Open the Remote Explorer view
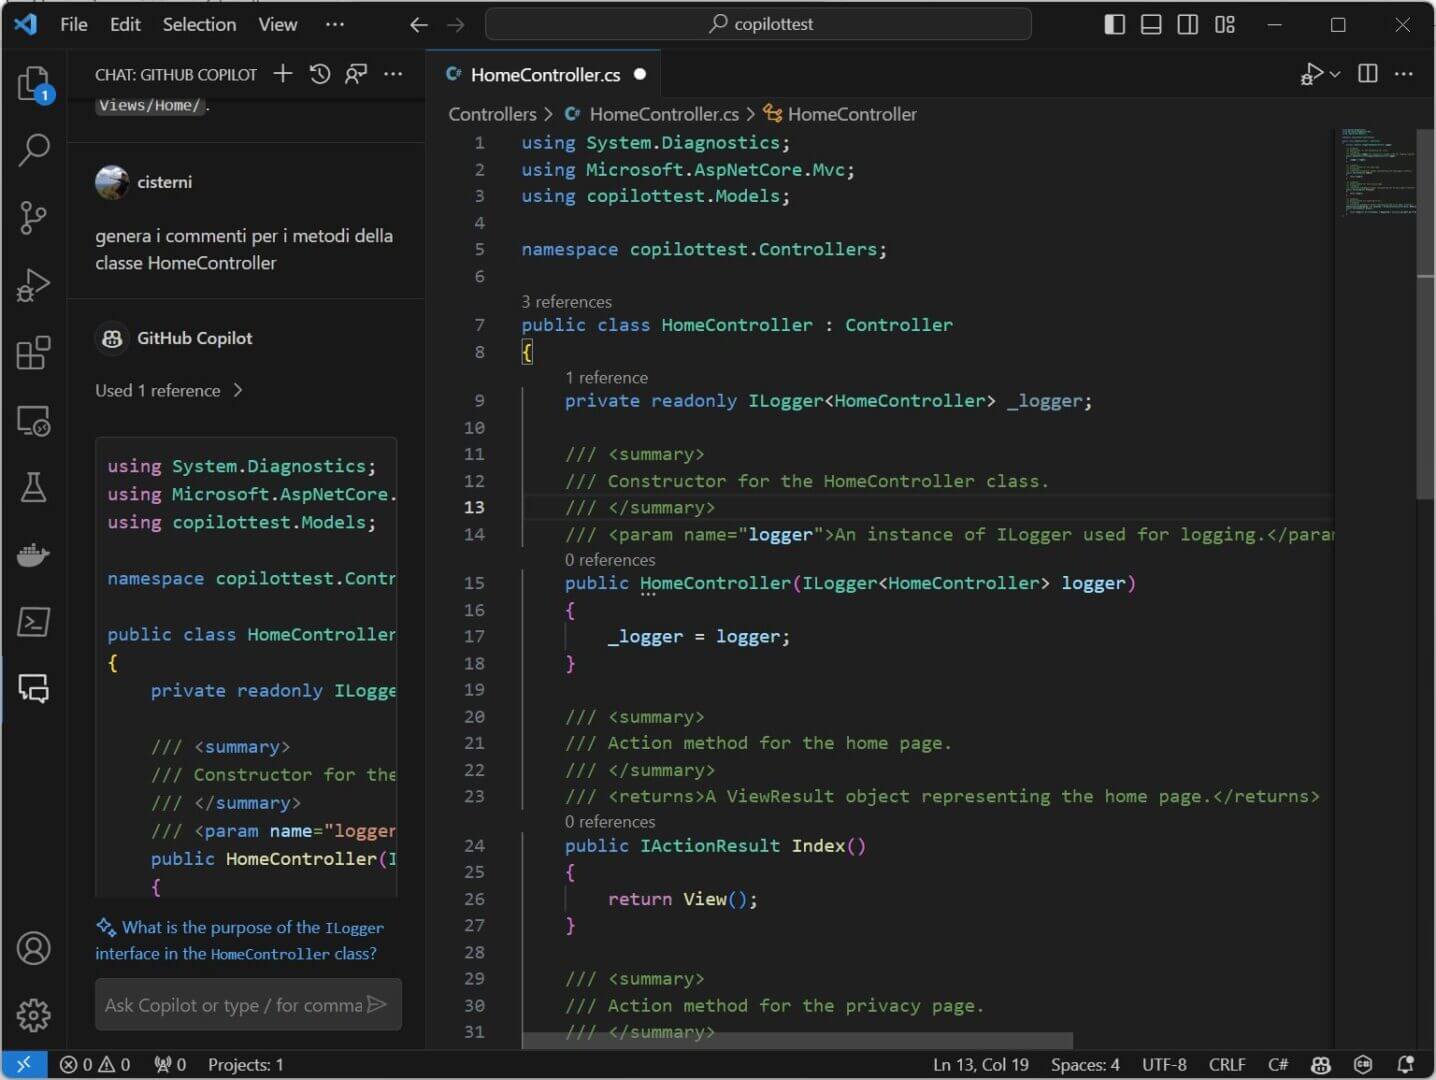 [33, 421]
